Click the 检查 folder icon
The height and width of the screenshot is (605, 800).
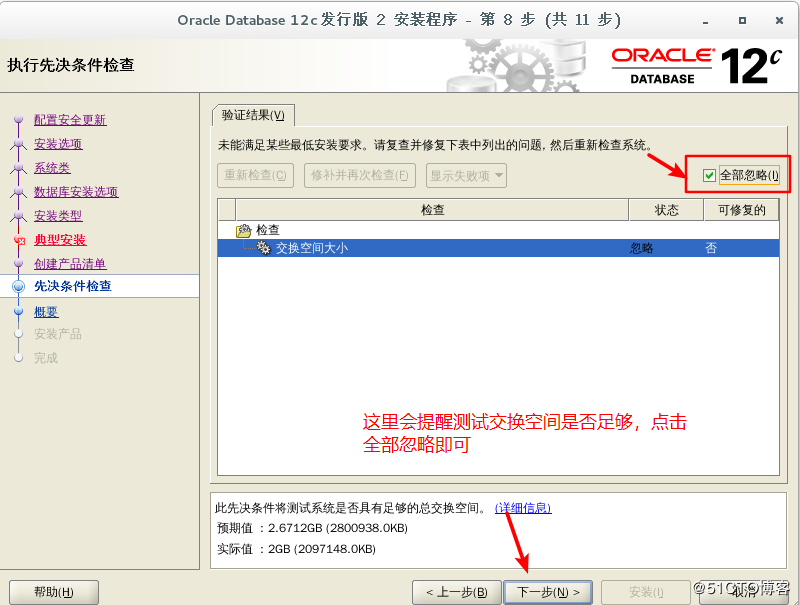[244, 231]
